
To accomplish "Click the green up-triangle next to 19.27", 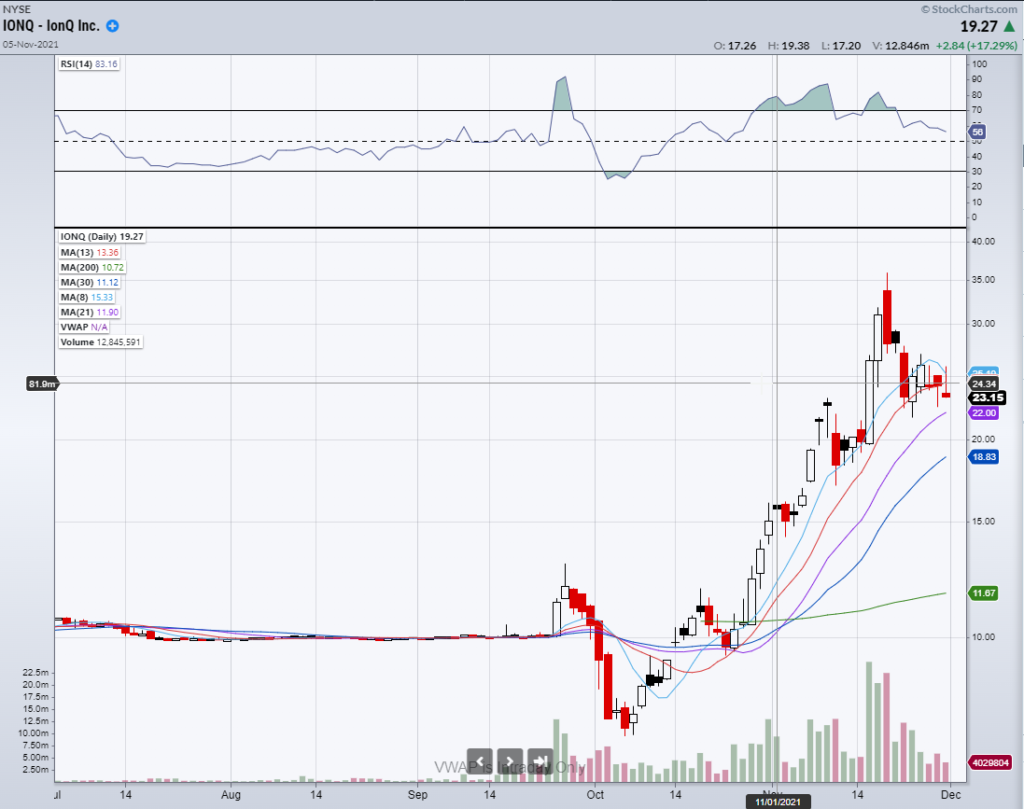I will click(x=1012, y=27).
